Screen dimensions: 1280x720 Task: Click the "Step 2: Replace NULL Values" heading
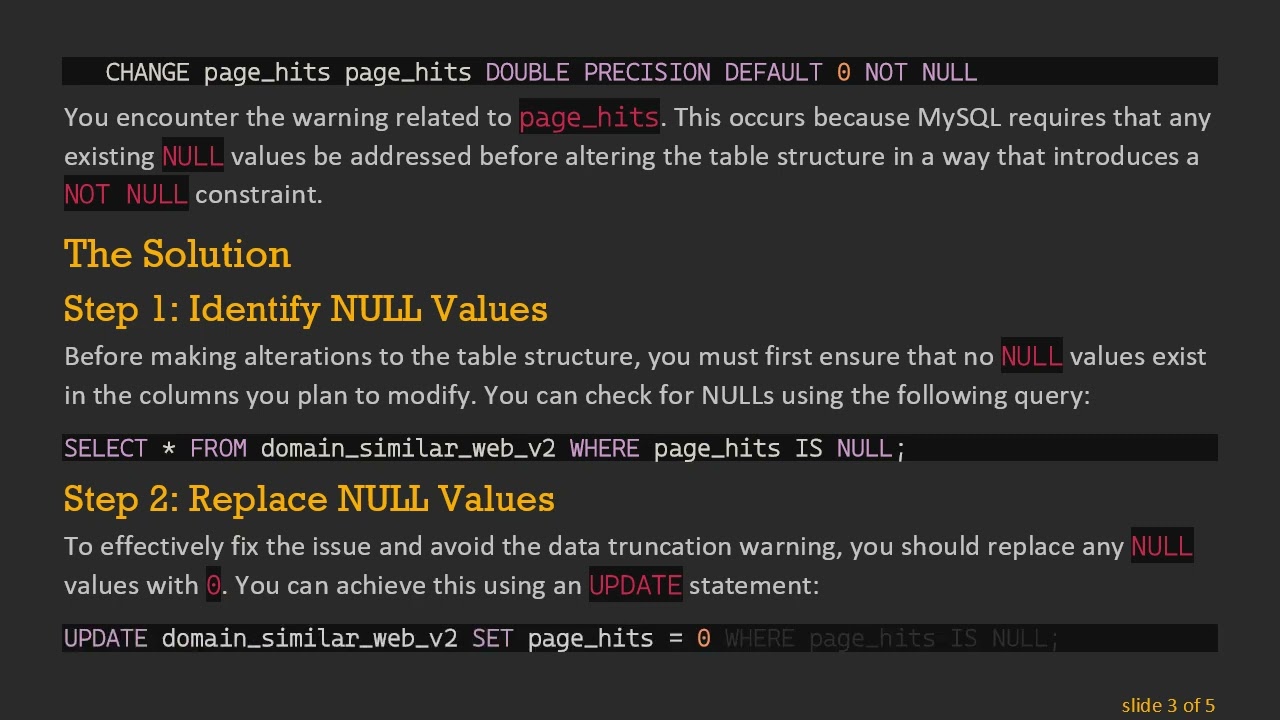[308, 499]
